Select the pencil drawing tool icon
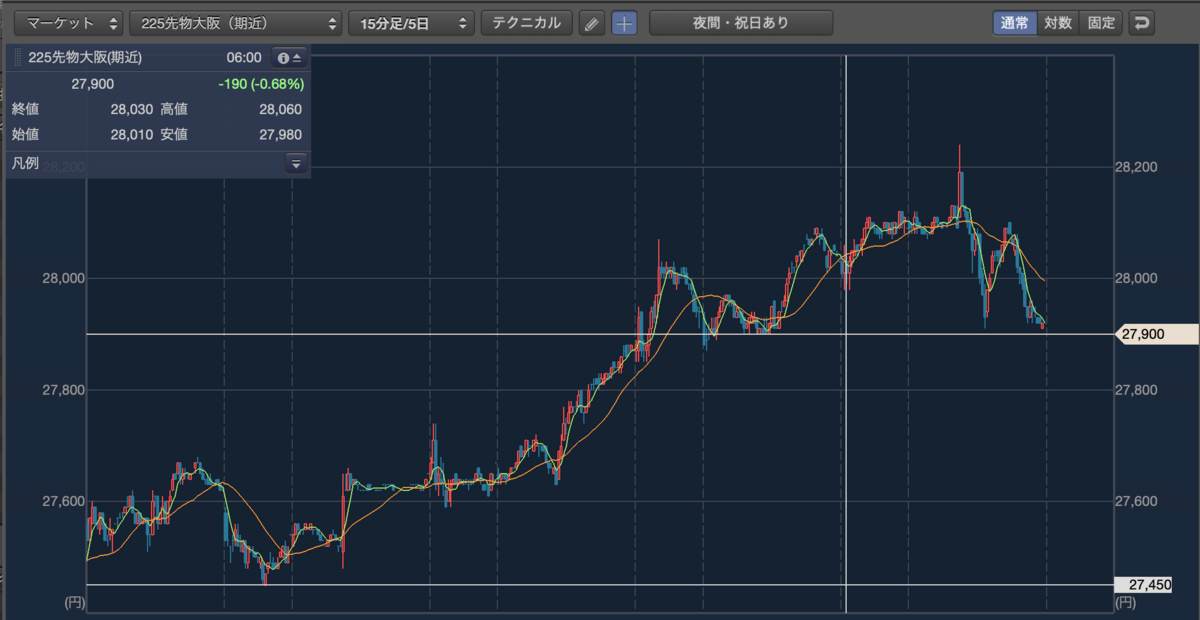Screen dimensions: 1200x620 pos(592,23)
